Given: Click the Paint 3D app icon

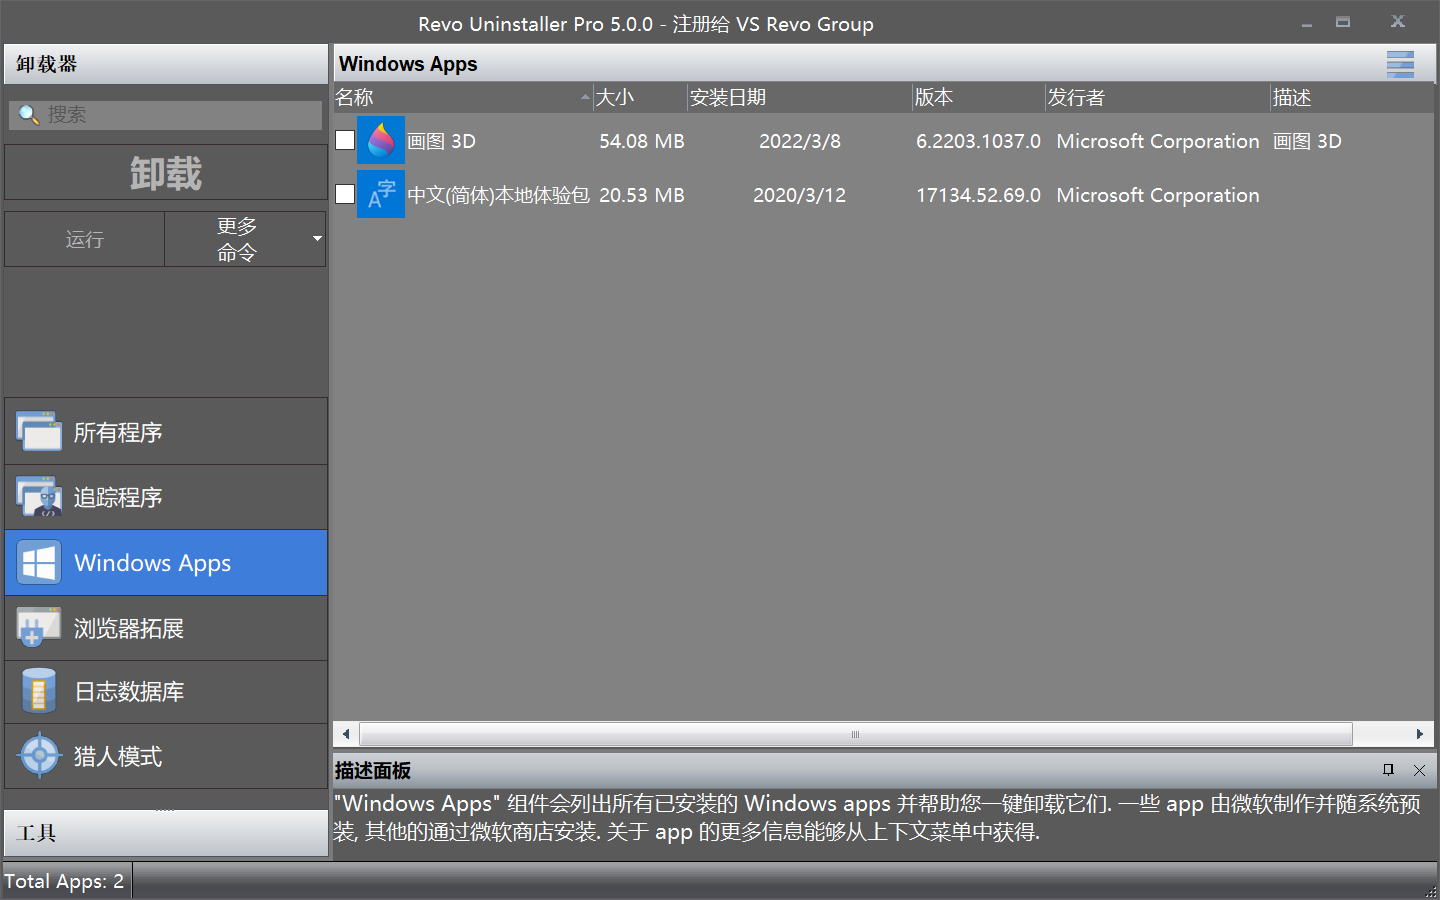Looking at the screenshot, I should click(x=381, y=140).
